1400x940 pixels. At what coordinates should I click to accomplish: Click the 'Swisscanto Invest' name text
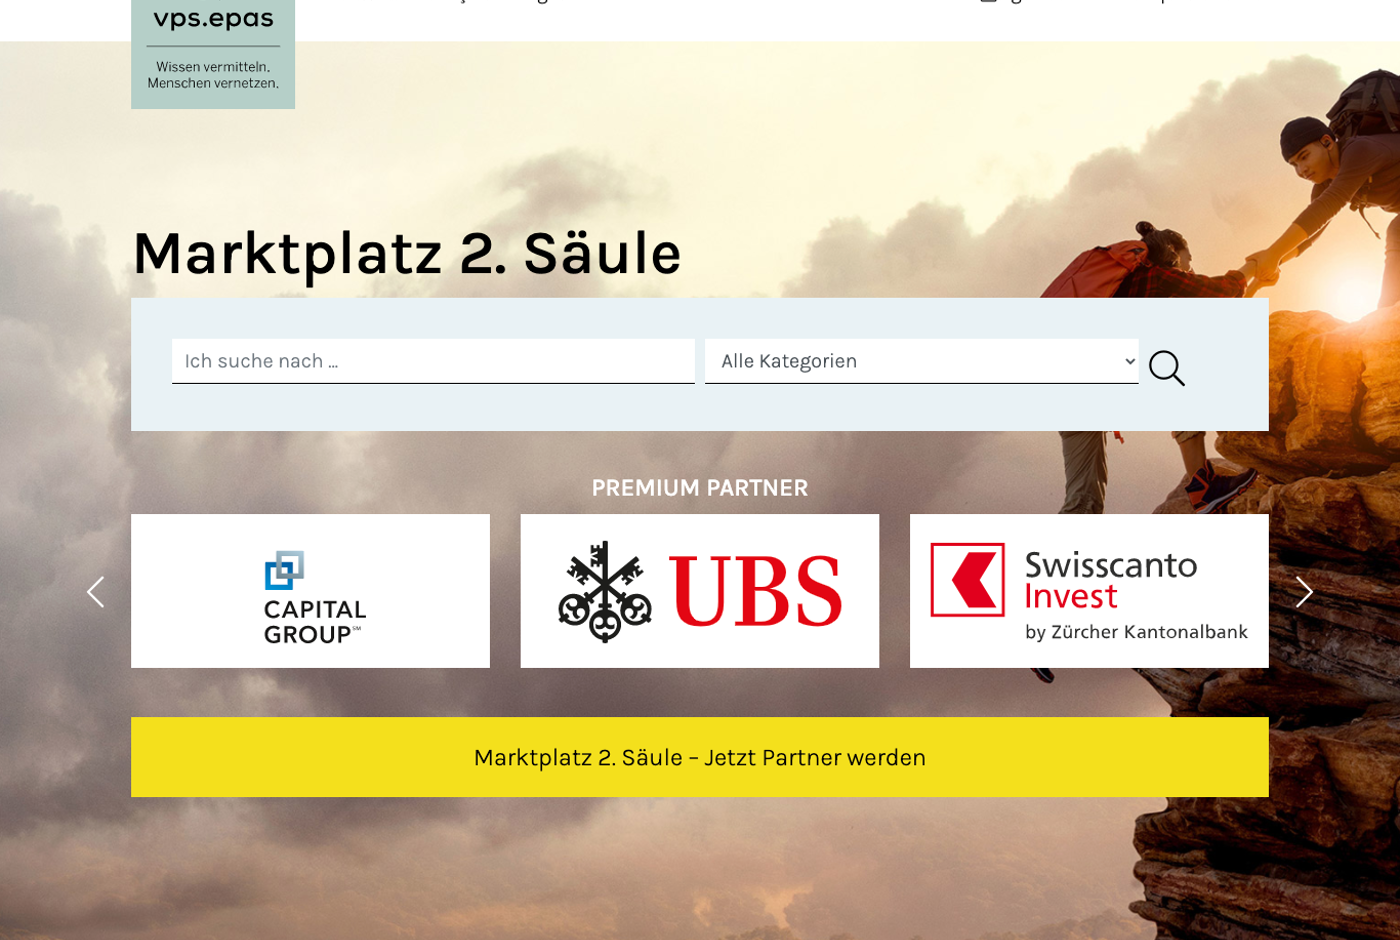coord(1110,580)
